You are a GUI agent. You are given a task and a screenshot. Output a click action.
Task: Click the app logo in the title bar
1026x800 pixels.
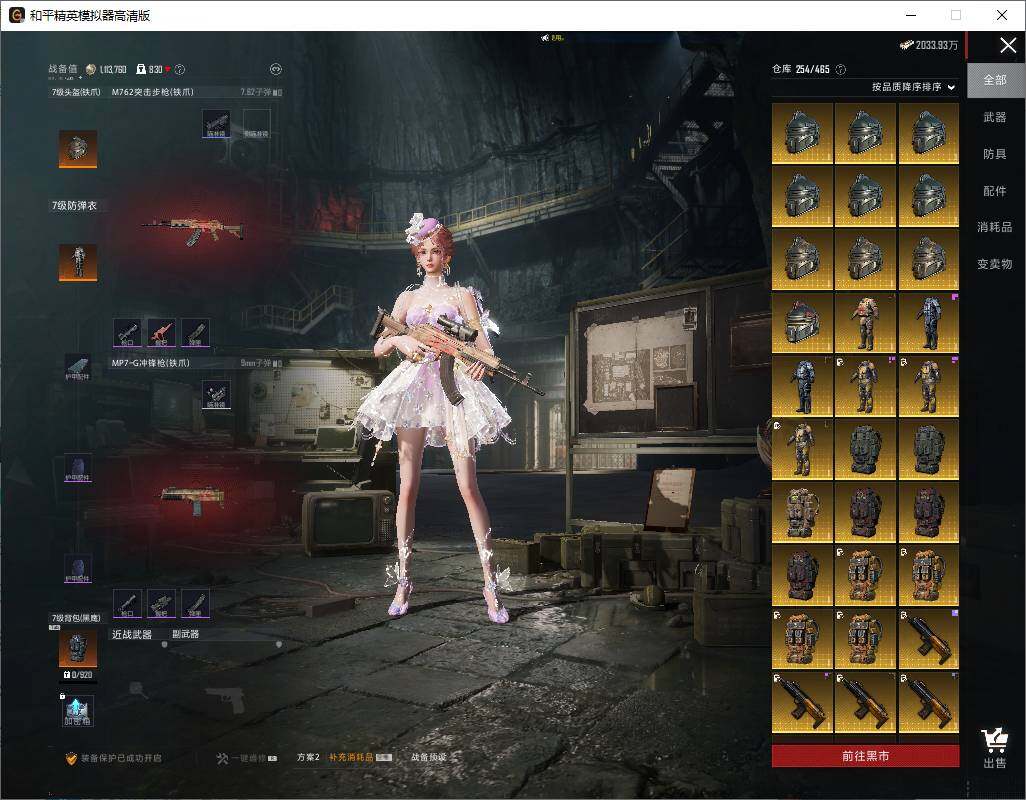tap(16, 15)
